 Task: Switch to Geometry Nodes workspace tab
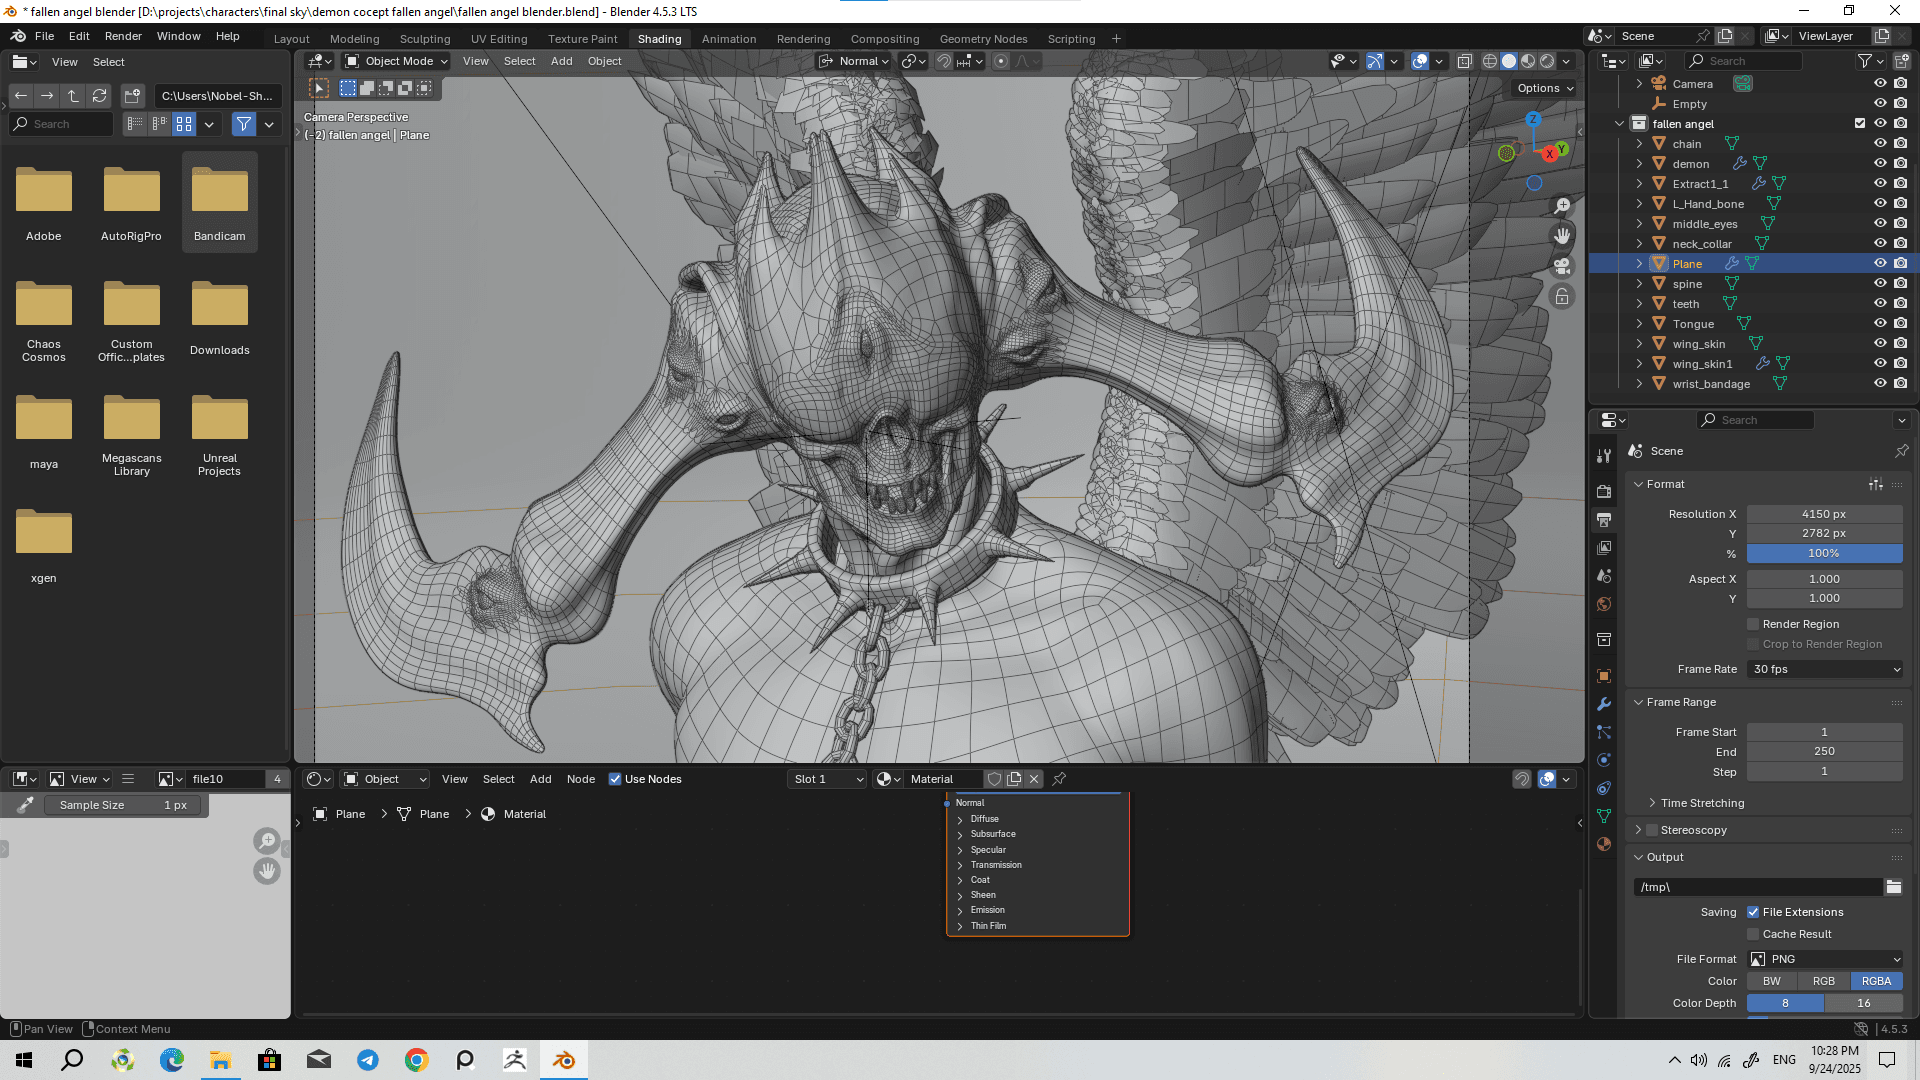click(983, 39)
